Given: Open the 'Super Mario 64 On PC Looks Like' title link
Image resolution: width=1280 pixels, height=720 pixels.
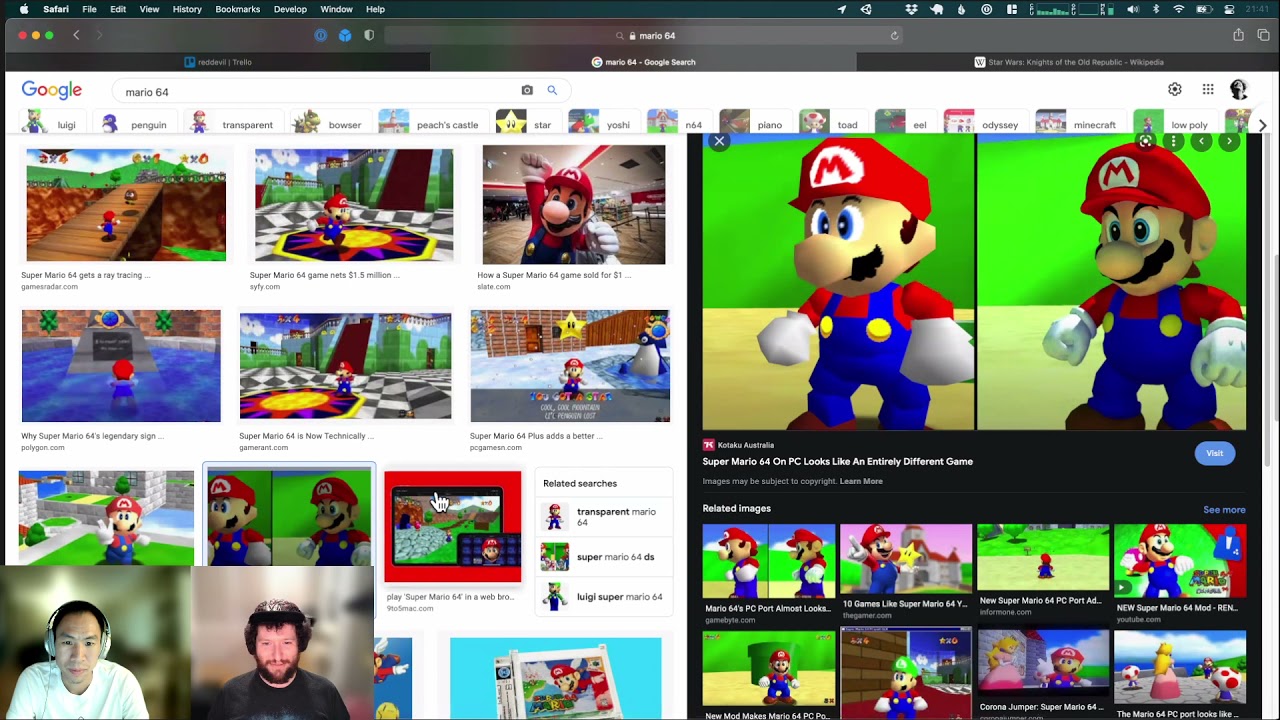Looking at the screenshot, I should [x=838, y=461].
